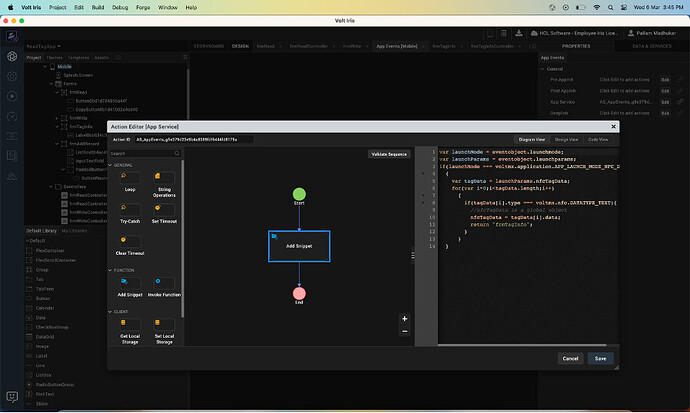Switch to Diagram View tab
690x413 pixels.
[532, 139]
